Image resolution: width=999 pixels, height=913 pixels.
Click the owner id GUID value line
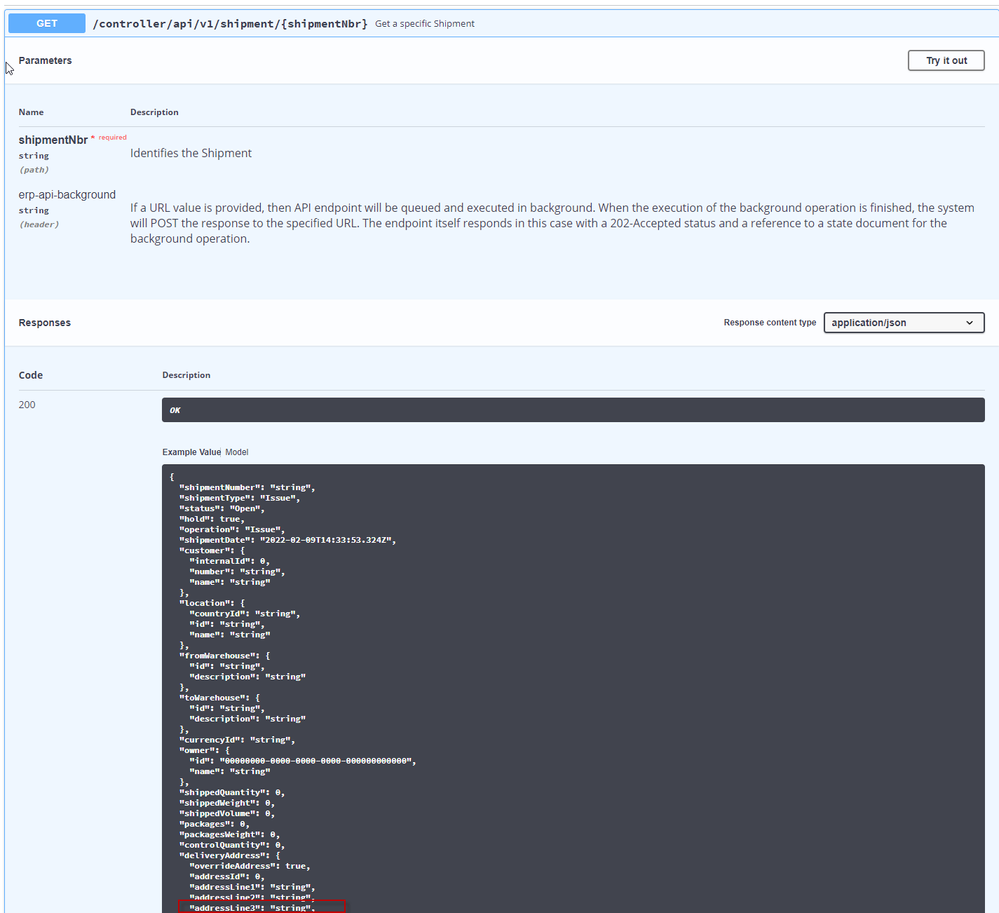click(303, 761)
